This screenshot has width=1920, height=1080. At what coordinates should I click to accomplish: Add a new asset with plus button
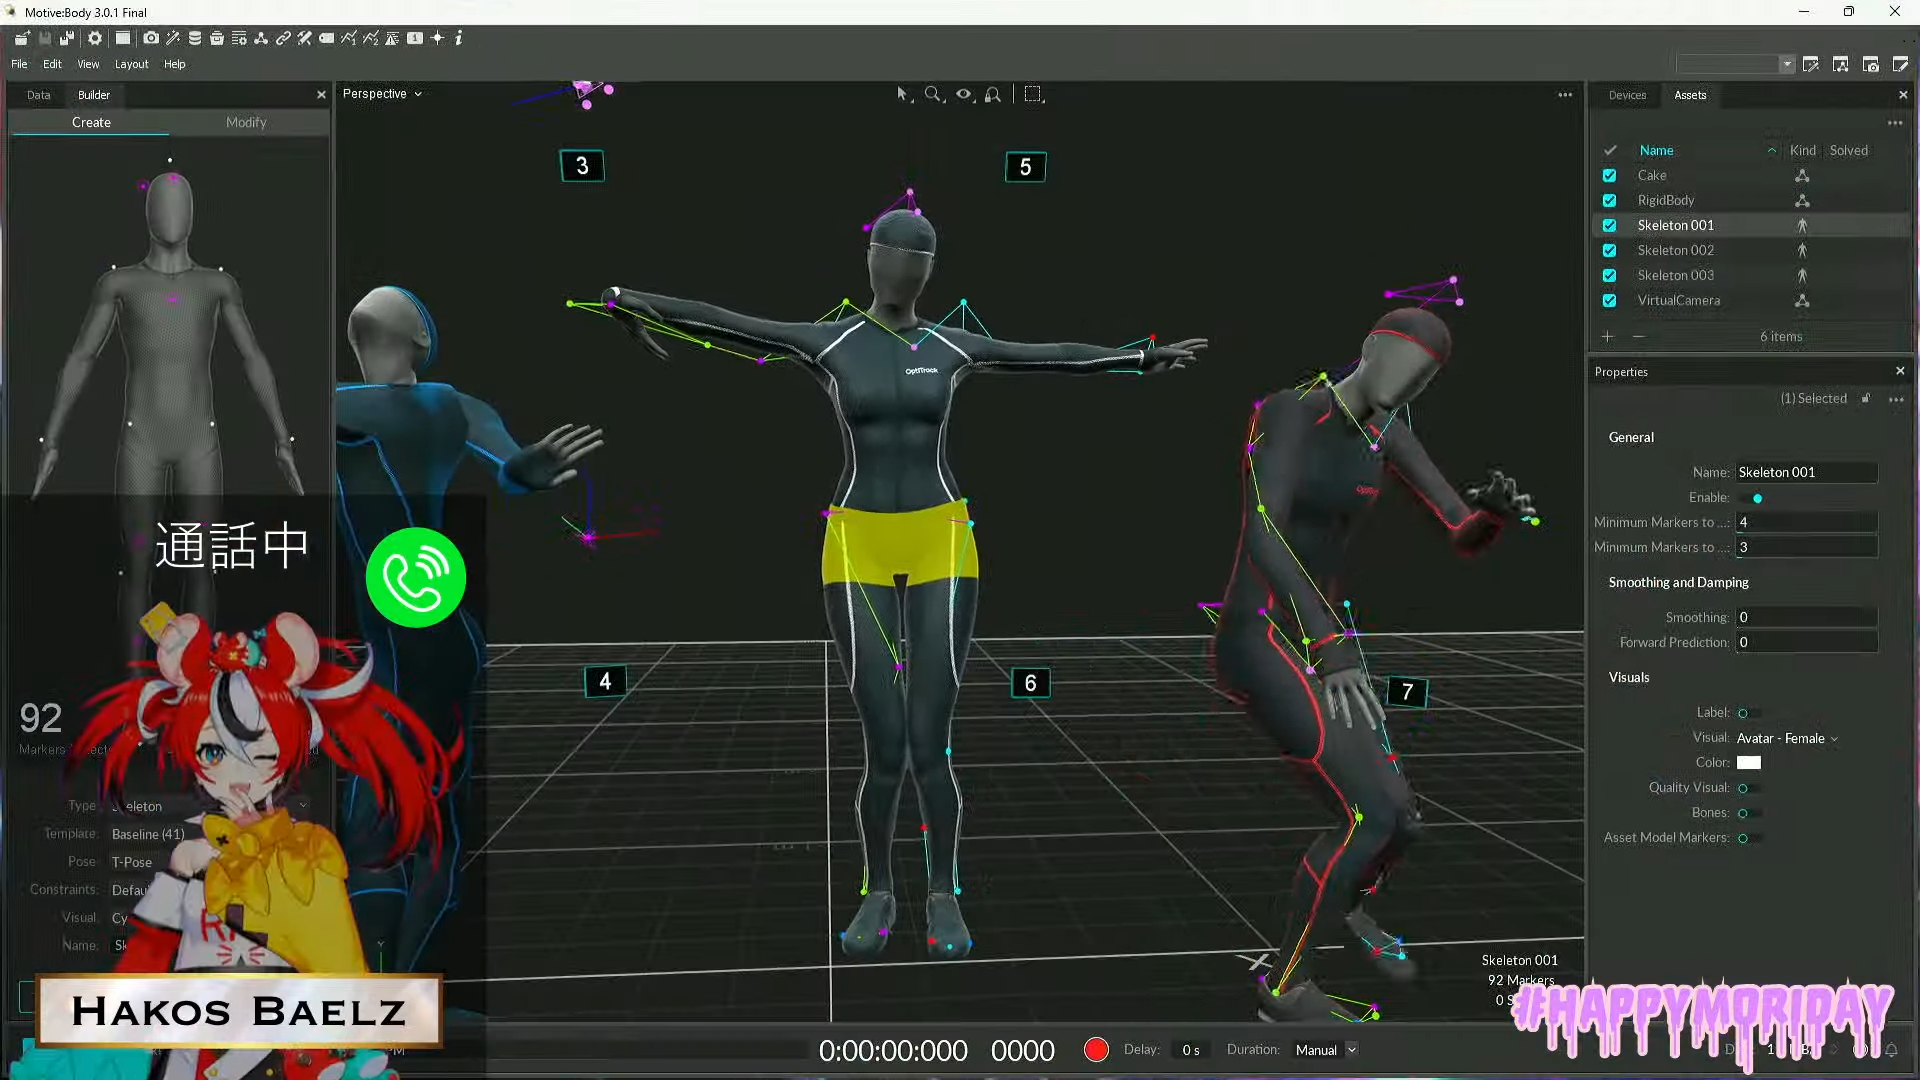(x=1607, y=337)
